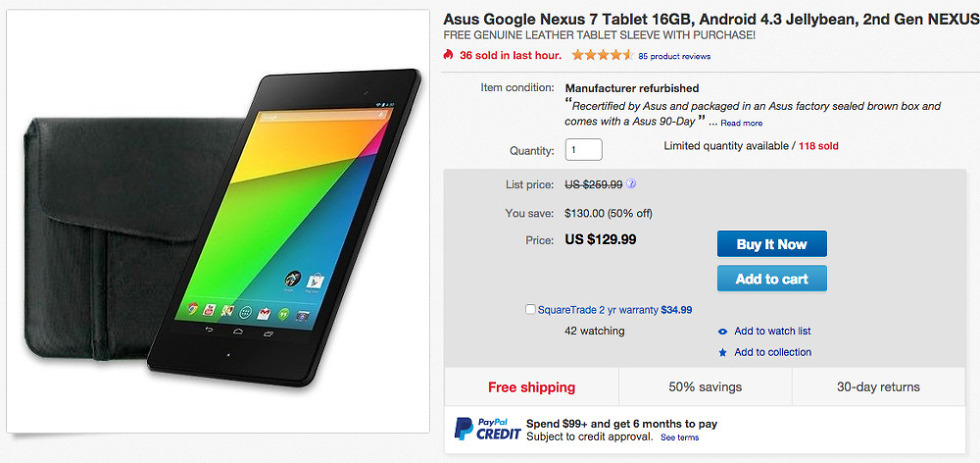Click the 118 sold link

click(x=818, y=146)
